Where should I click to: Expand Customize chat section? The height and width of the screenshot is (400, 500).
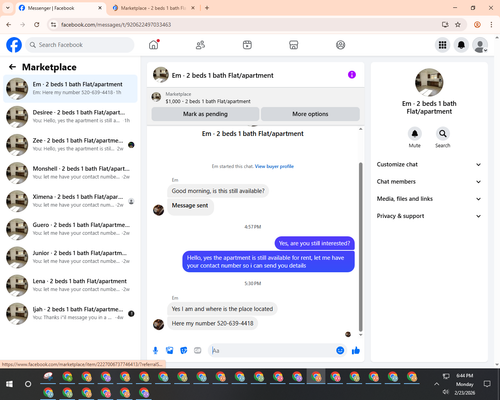point(429,164)
